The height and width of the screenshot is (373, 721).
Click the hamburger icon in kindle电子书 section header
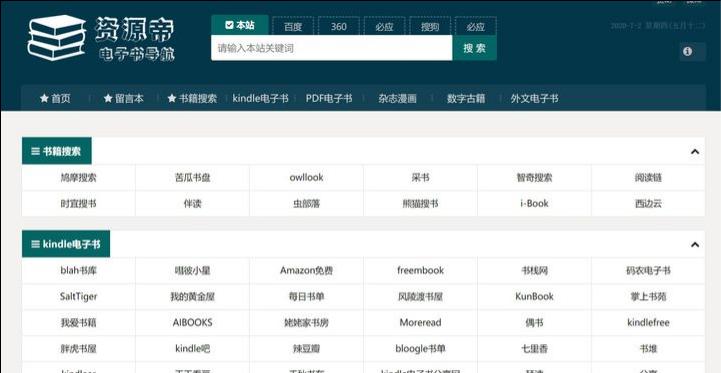click(35, 244)
